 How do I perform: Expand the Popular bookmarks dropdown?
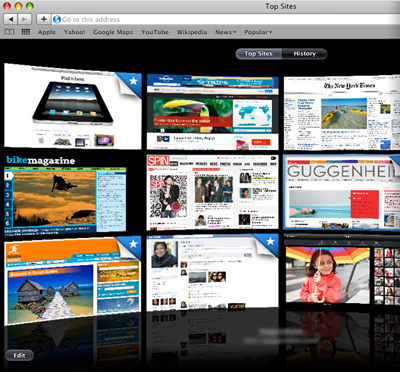click(258, 32)
